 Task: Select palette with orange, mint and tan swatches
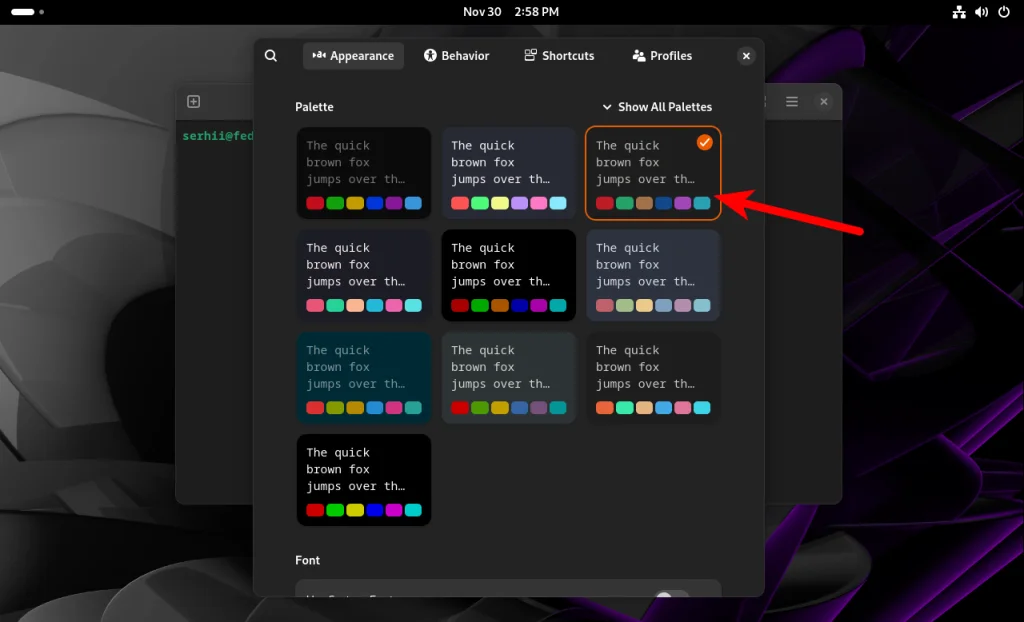point(653,378)
